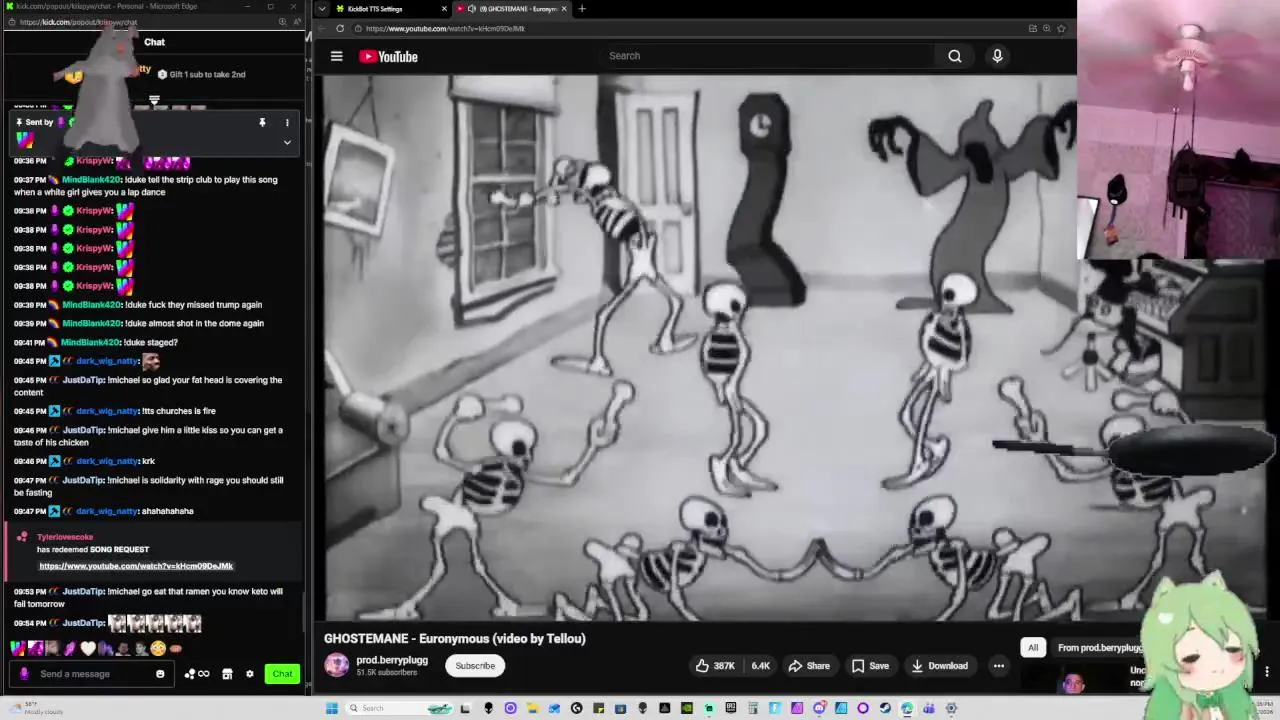Screen dimensions: 1280x720
Task: Bookmark this page with star icon
Action: tap(1061, 29)
